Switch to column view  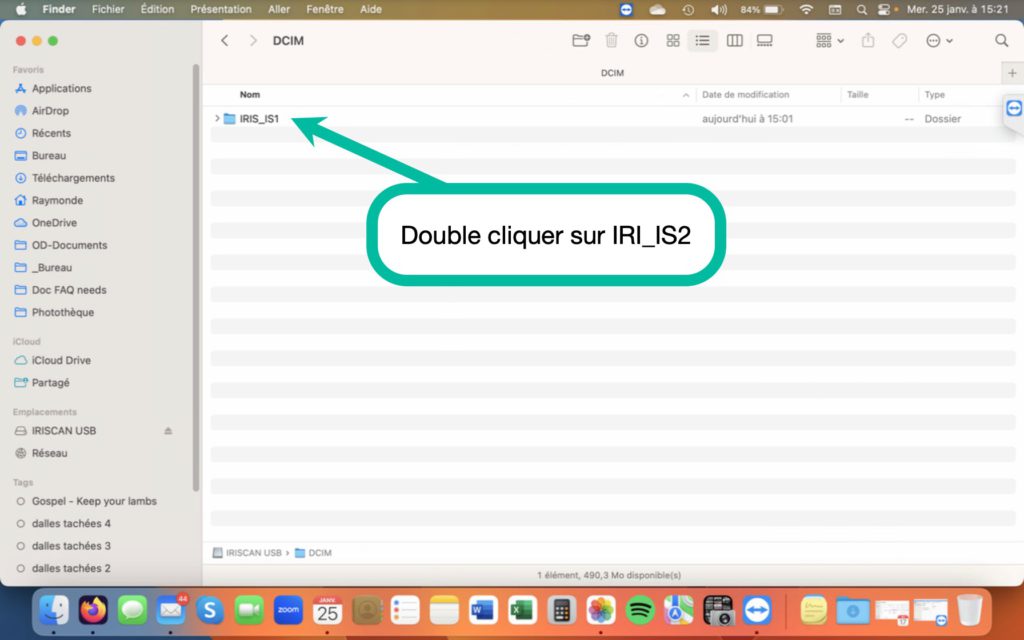click(734, 41)
